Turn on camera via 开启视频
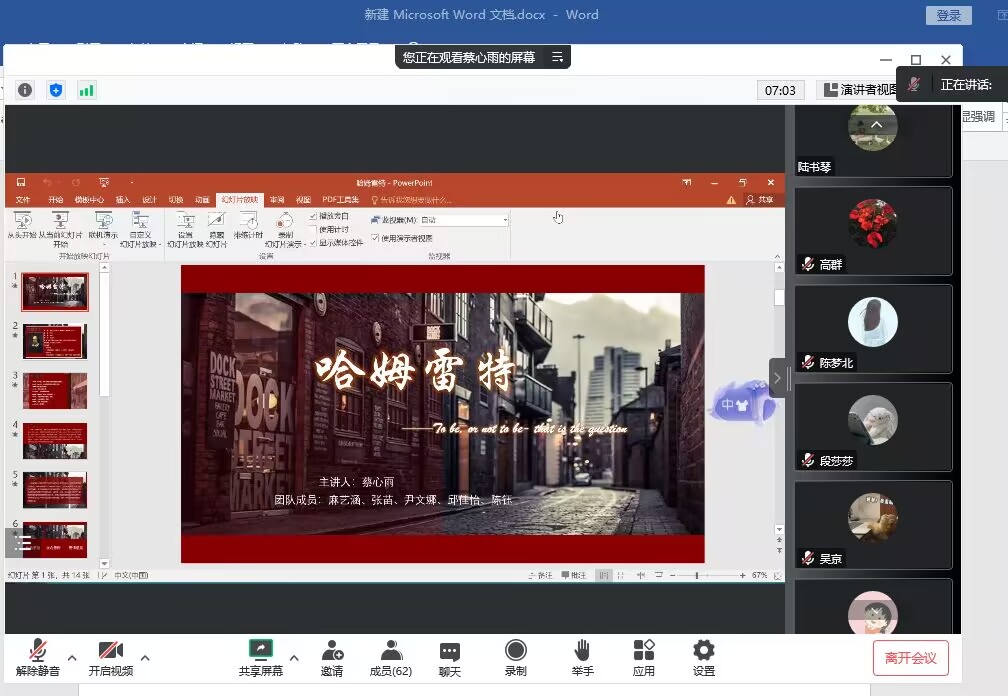Screen dimensions: 1008x696 [110, 658]
